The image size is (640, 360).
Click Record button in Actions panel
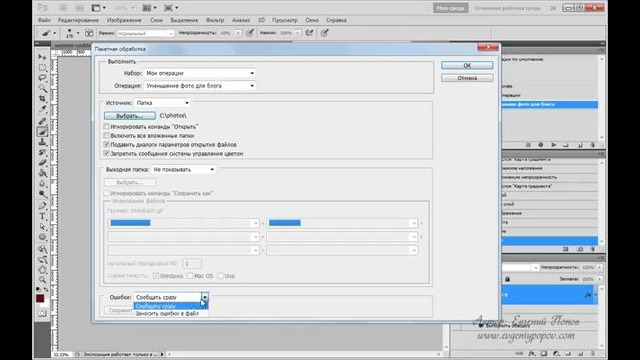tap(540, 145)
